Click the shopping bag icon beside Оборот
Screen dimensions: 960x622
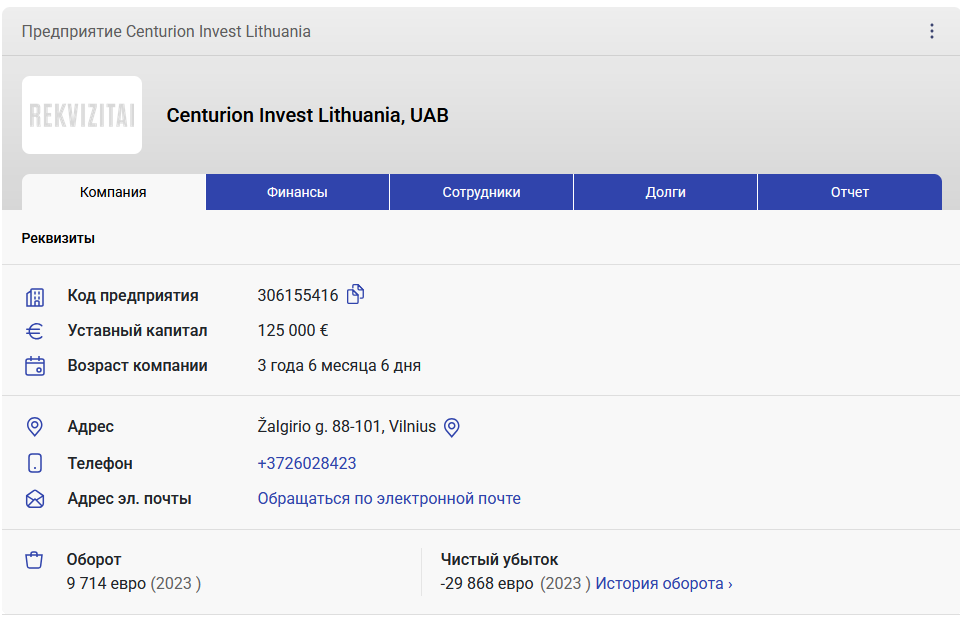(x=35, y=560)
